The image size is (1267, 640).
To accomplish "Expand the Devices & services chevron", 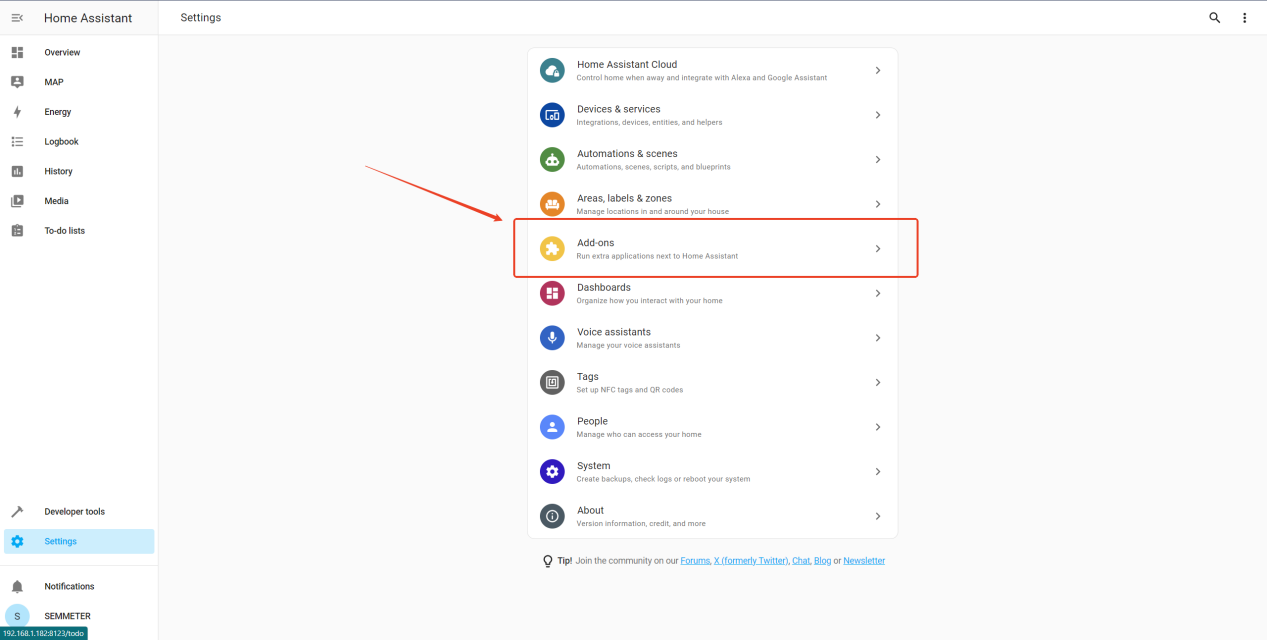I will (x=878, y=115).
